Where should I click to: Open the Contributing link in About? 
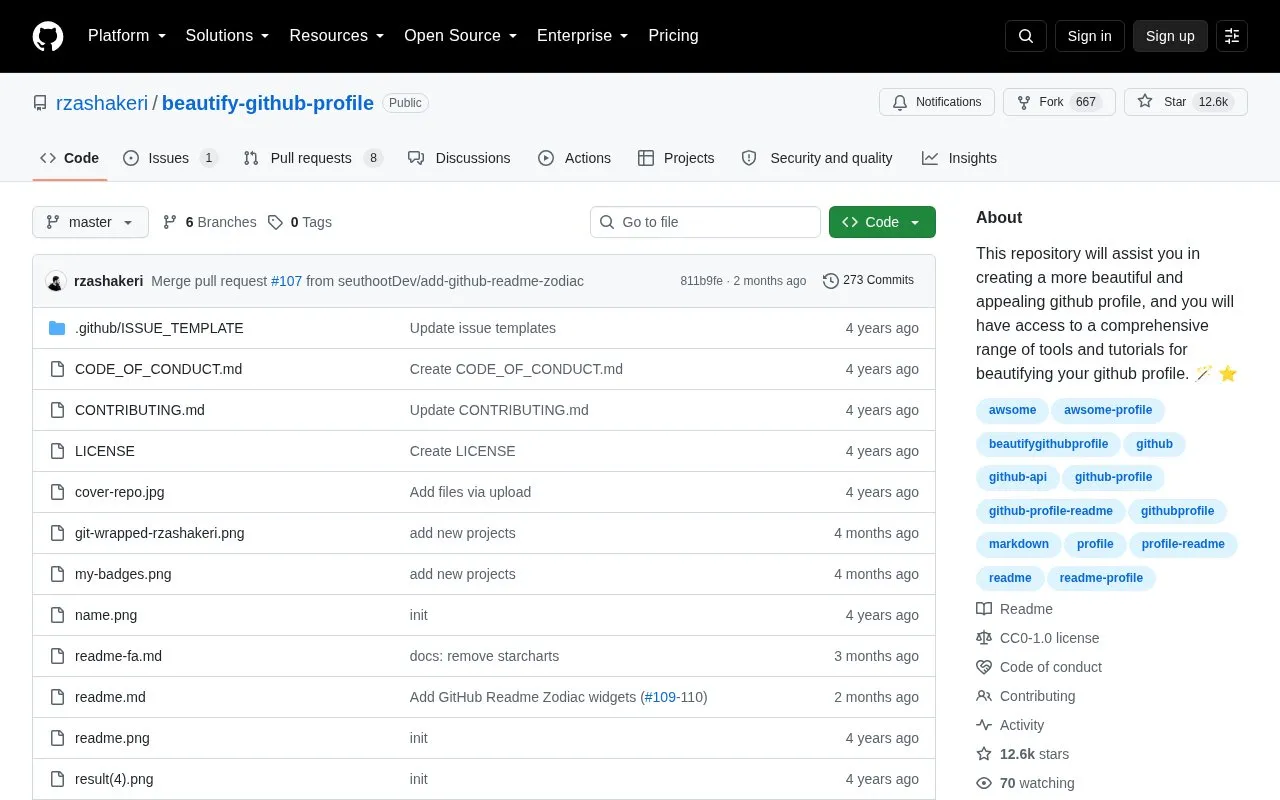pyautogui.click(x=1026, y=696)
